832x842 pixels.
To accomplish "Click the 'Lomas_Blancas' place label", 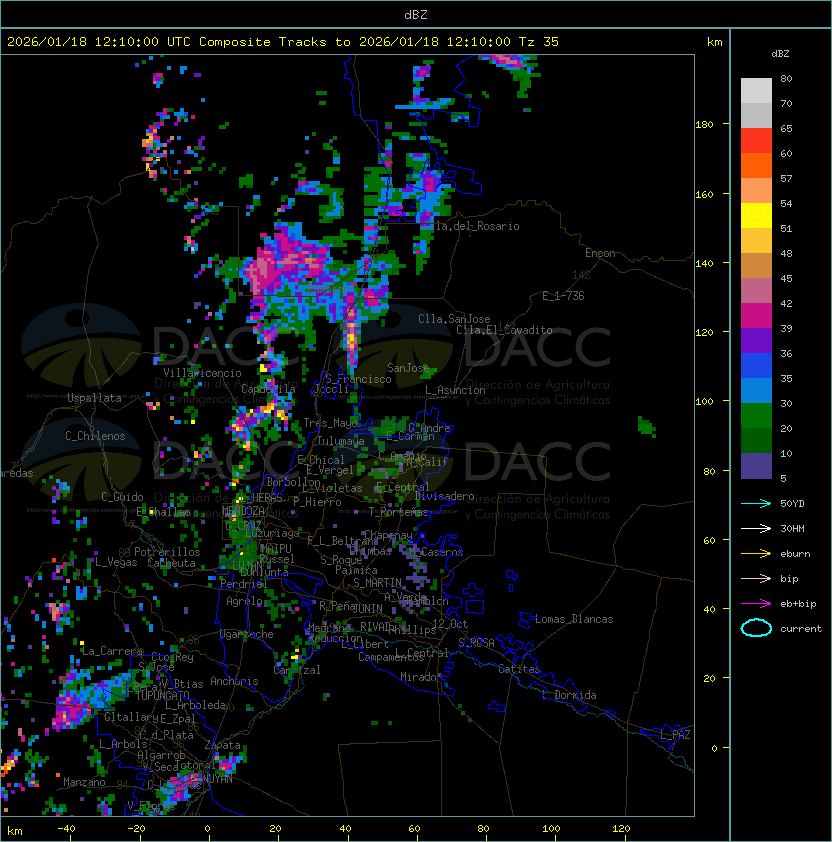I will pyautogui.click(x=574, y=619).
